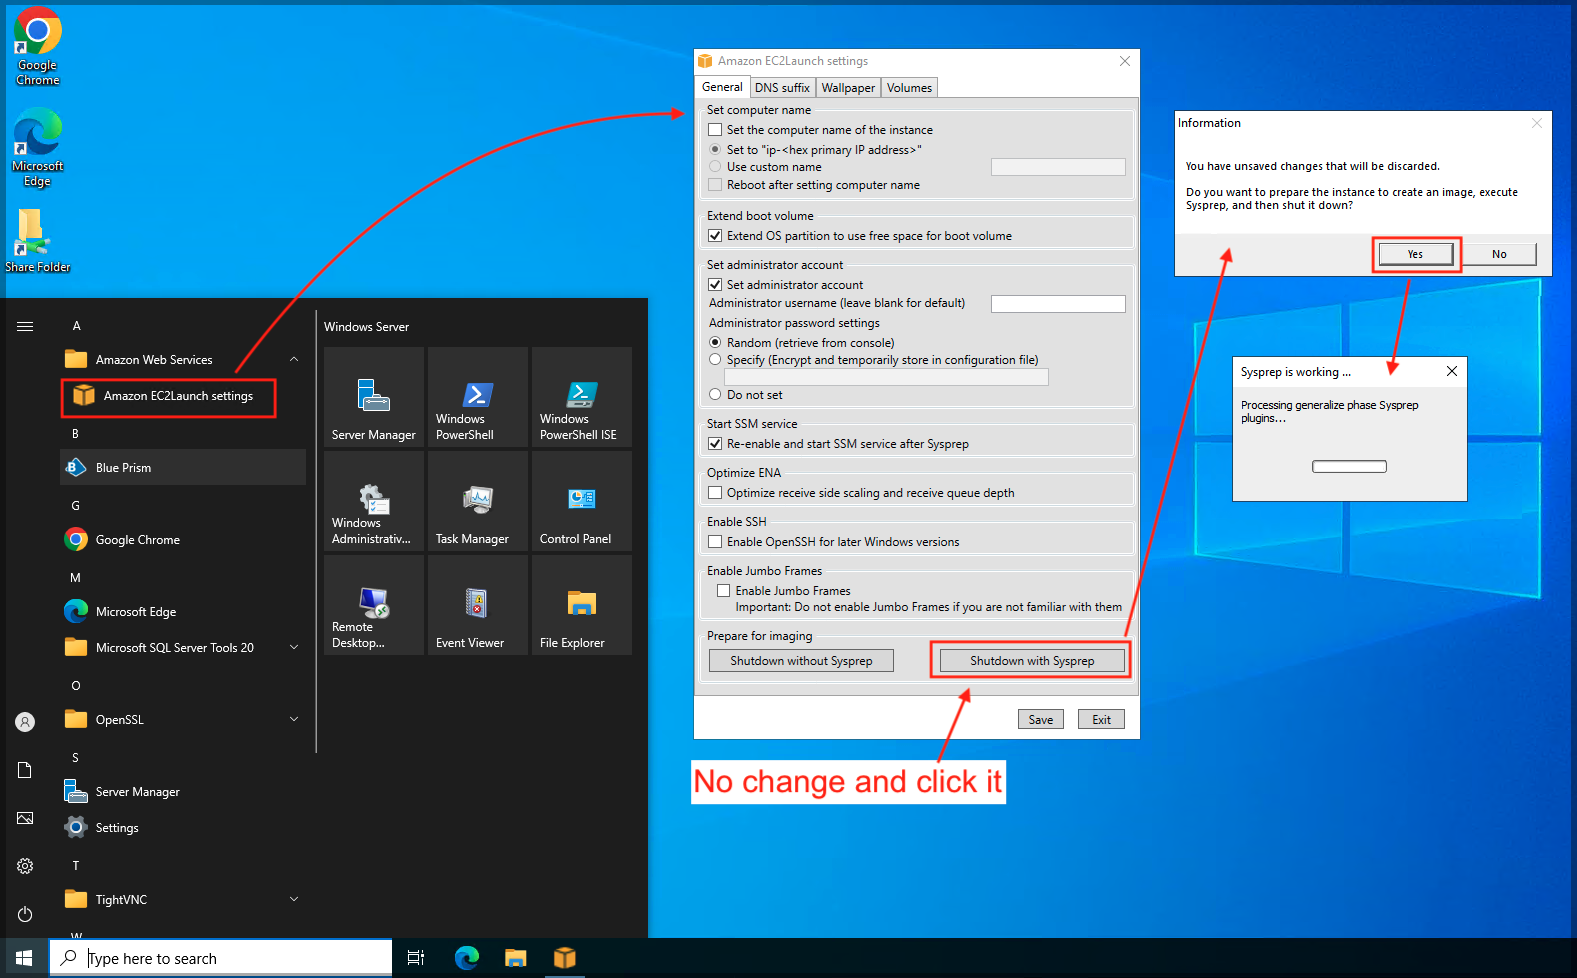
Task: Open Task Manager tile
Action: (477, 502)
